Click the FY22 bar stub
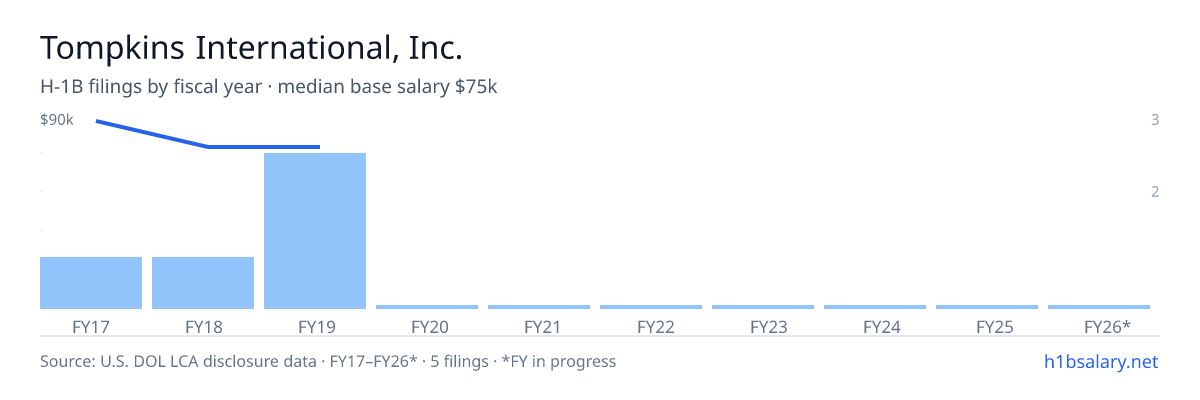The image size is (1200, 400). [651, 307]
